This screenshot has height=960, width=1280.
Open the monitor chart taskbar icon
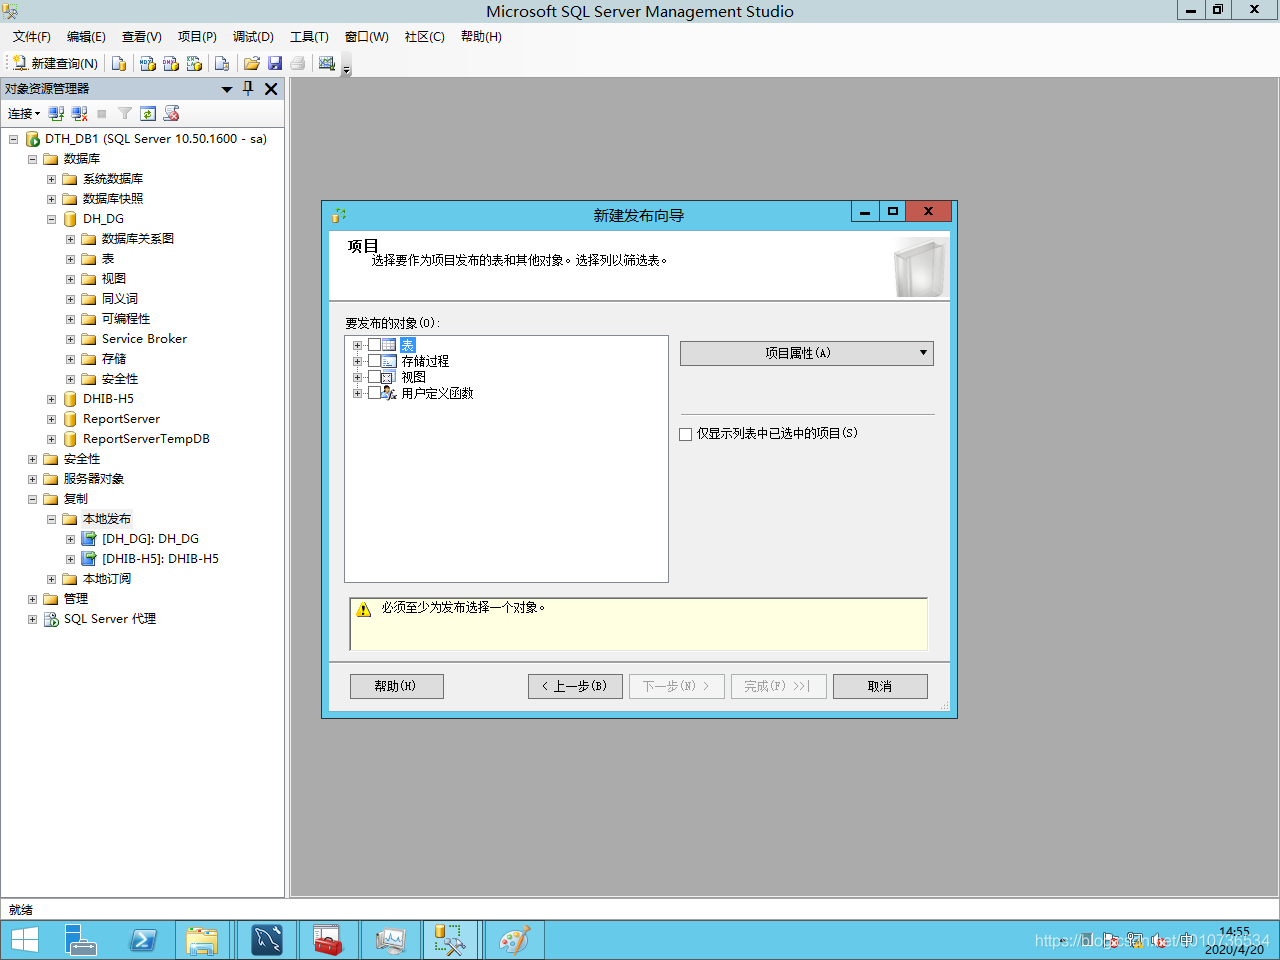[x=390, y=940]
